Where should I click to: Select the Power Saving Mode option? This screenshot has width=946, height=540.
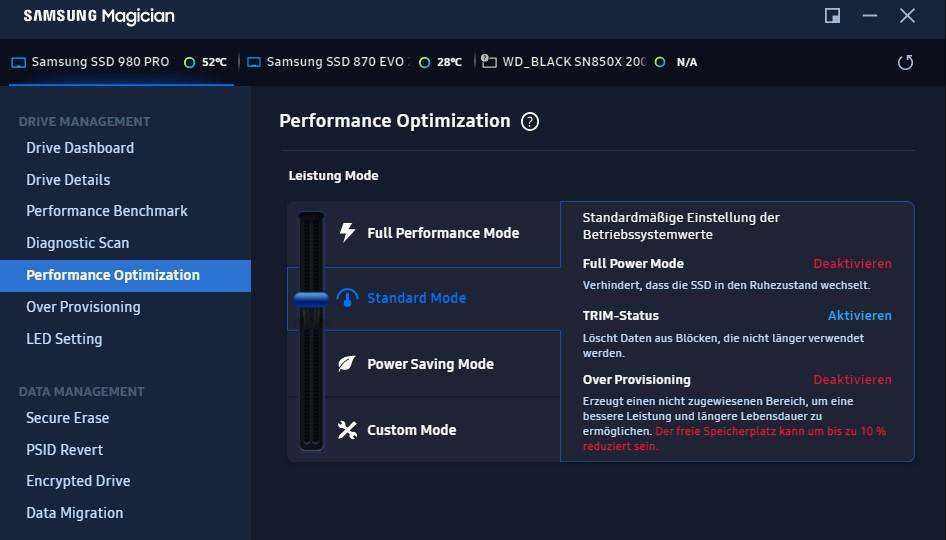point(430,364)
